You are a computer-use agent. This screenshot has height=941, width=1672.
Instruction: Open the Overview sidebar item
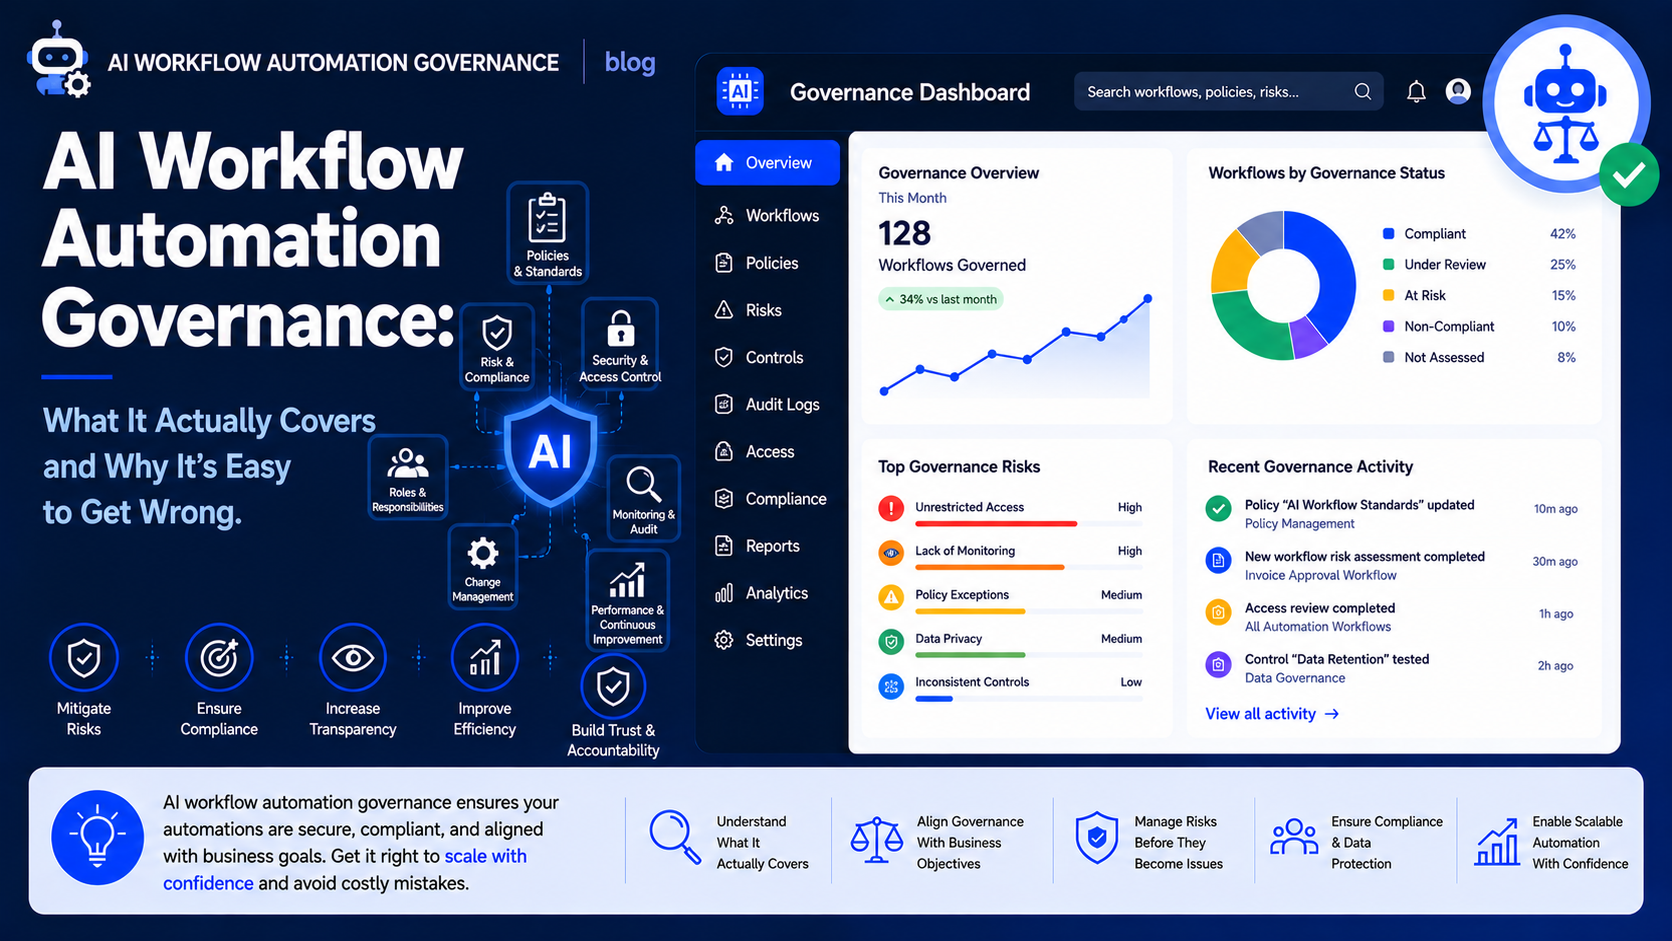[767, 163]
